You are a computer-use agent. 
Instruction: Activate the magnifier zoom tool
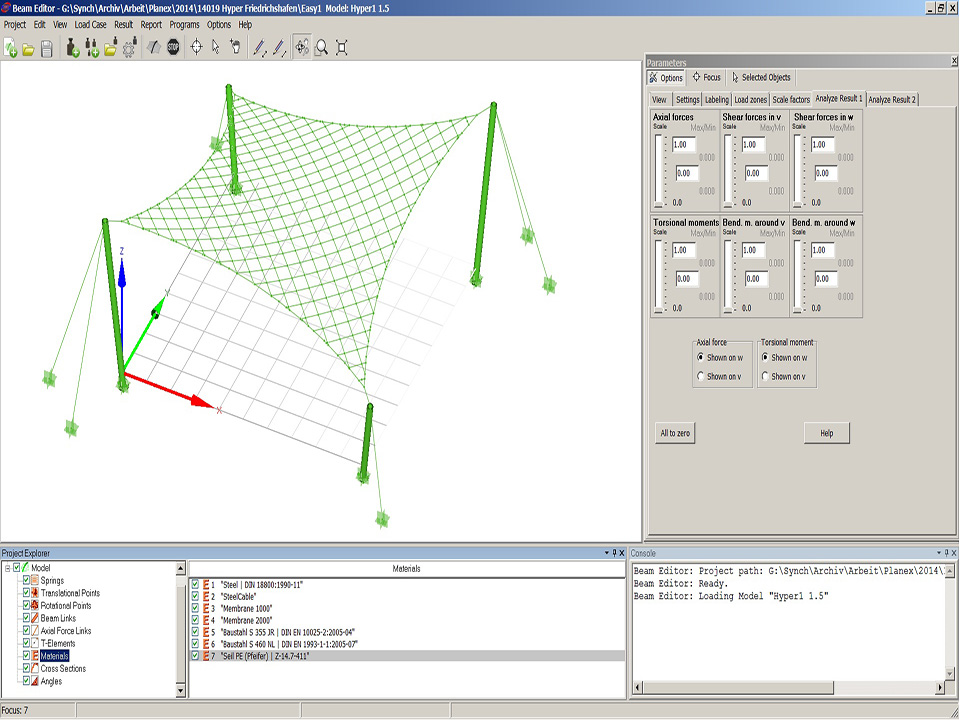tap(321, 47)
